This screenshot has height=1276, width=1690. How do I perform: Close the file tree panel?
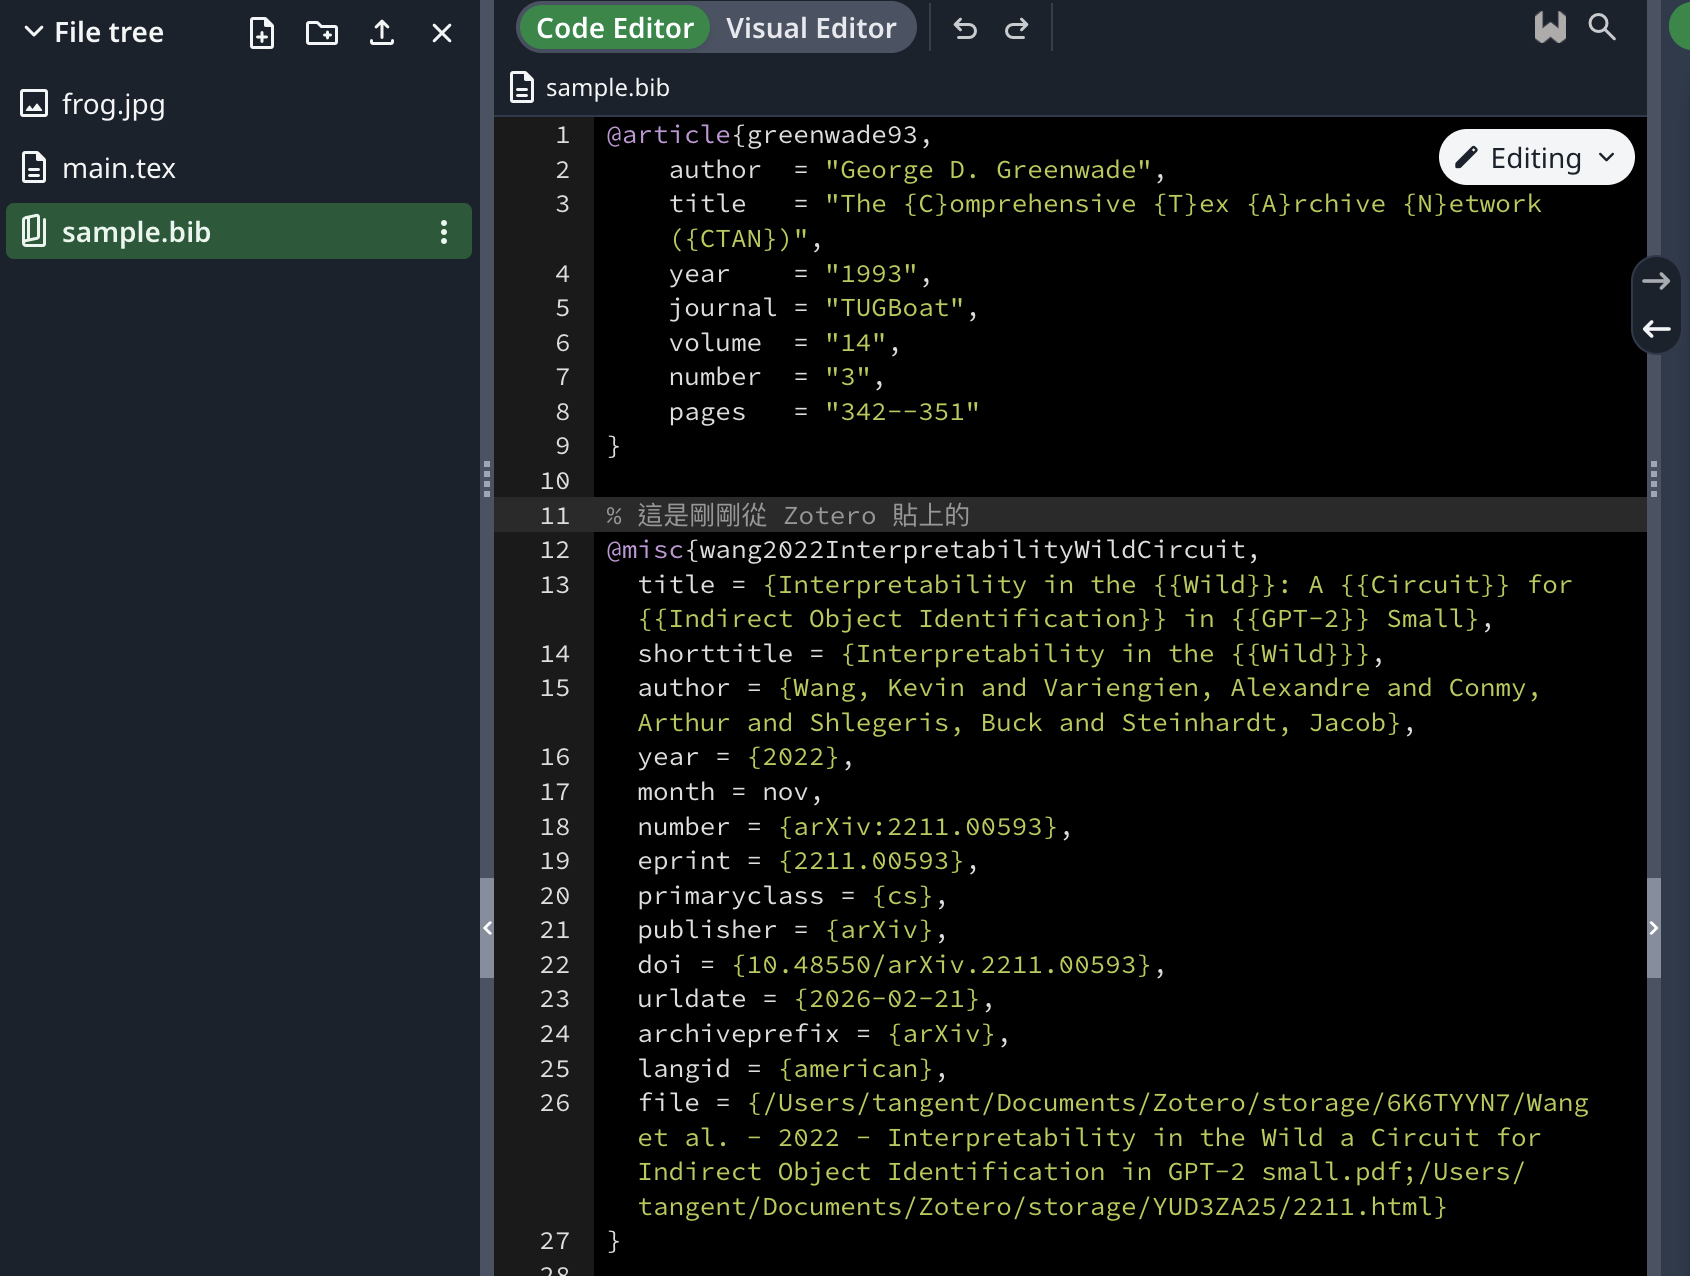(442, 33)
